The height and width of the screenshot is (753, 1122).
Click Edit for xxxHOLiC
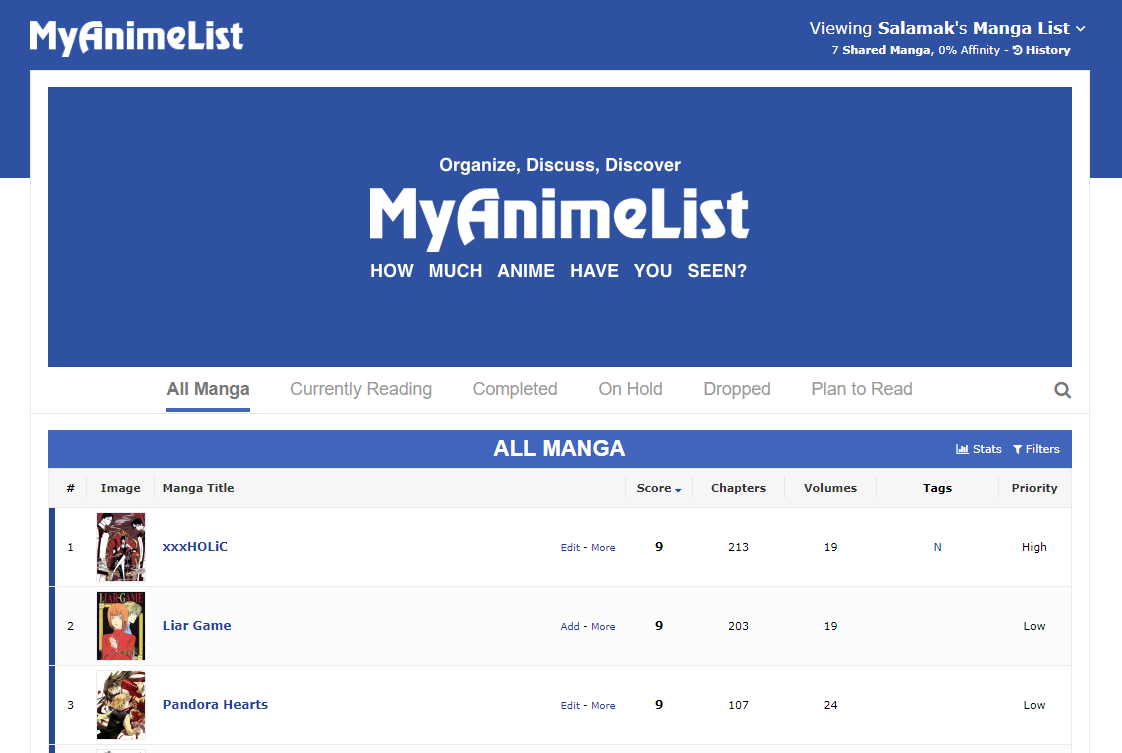coord(570,548)
